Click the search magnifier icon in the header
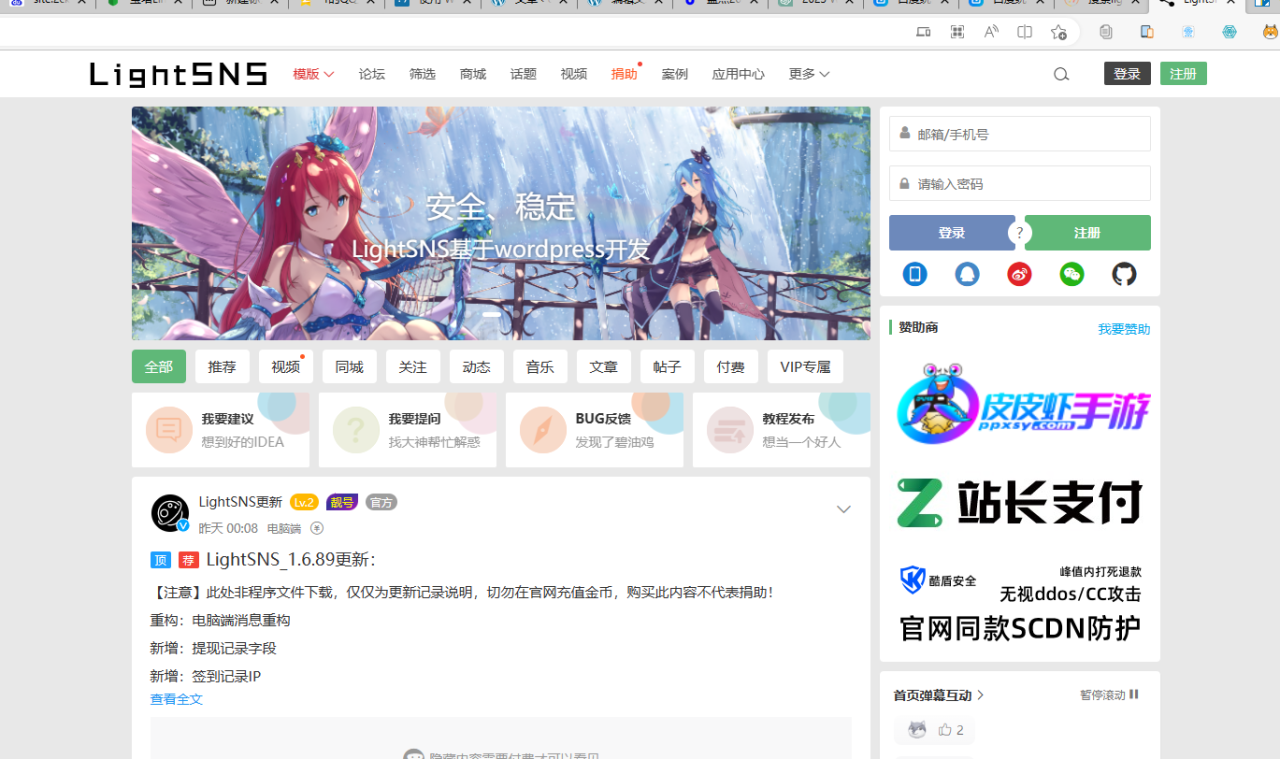 pyautogui.click(x=1061, y=74)
